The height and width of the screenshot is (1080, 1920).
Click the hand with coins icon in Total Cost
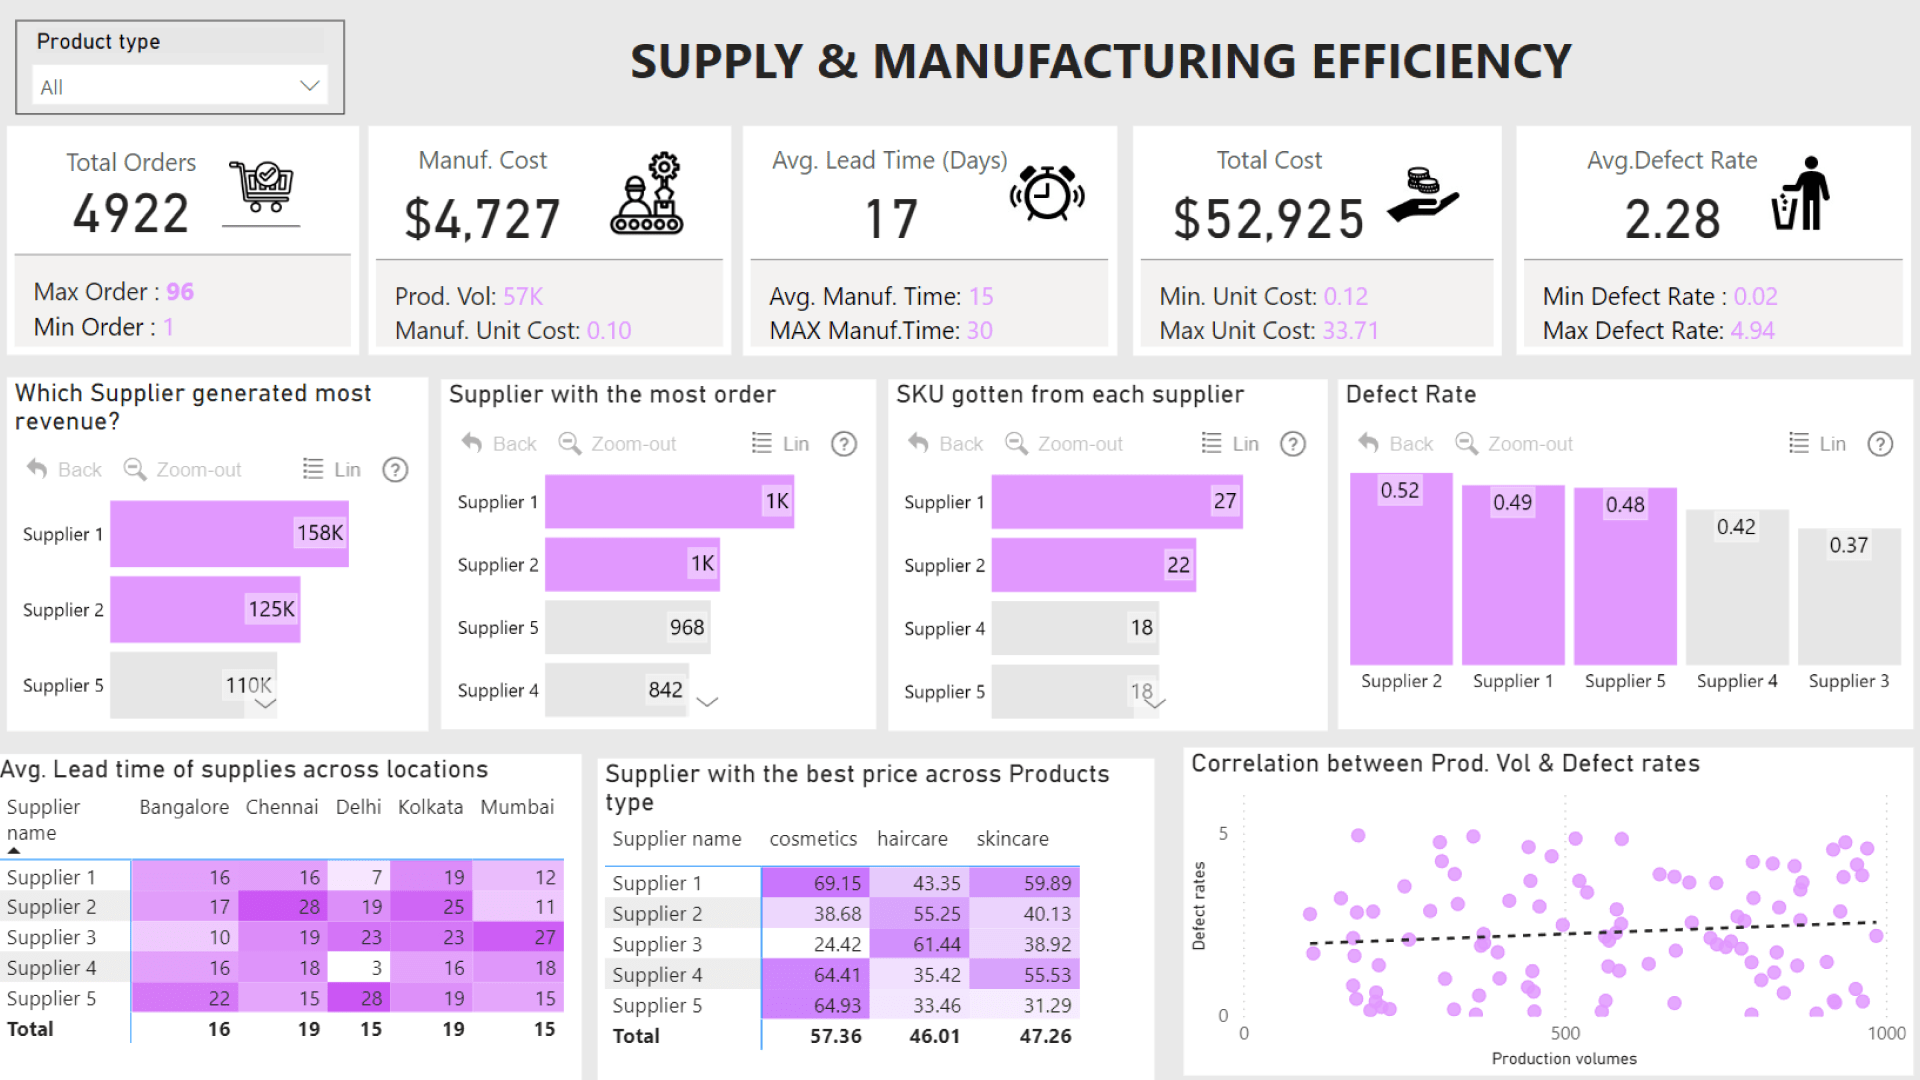[x=1423, y=194]
